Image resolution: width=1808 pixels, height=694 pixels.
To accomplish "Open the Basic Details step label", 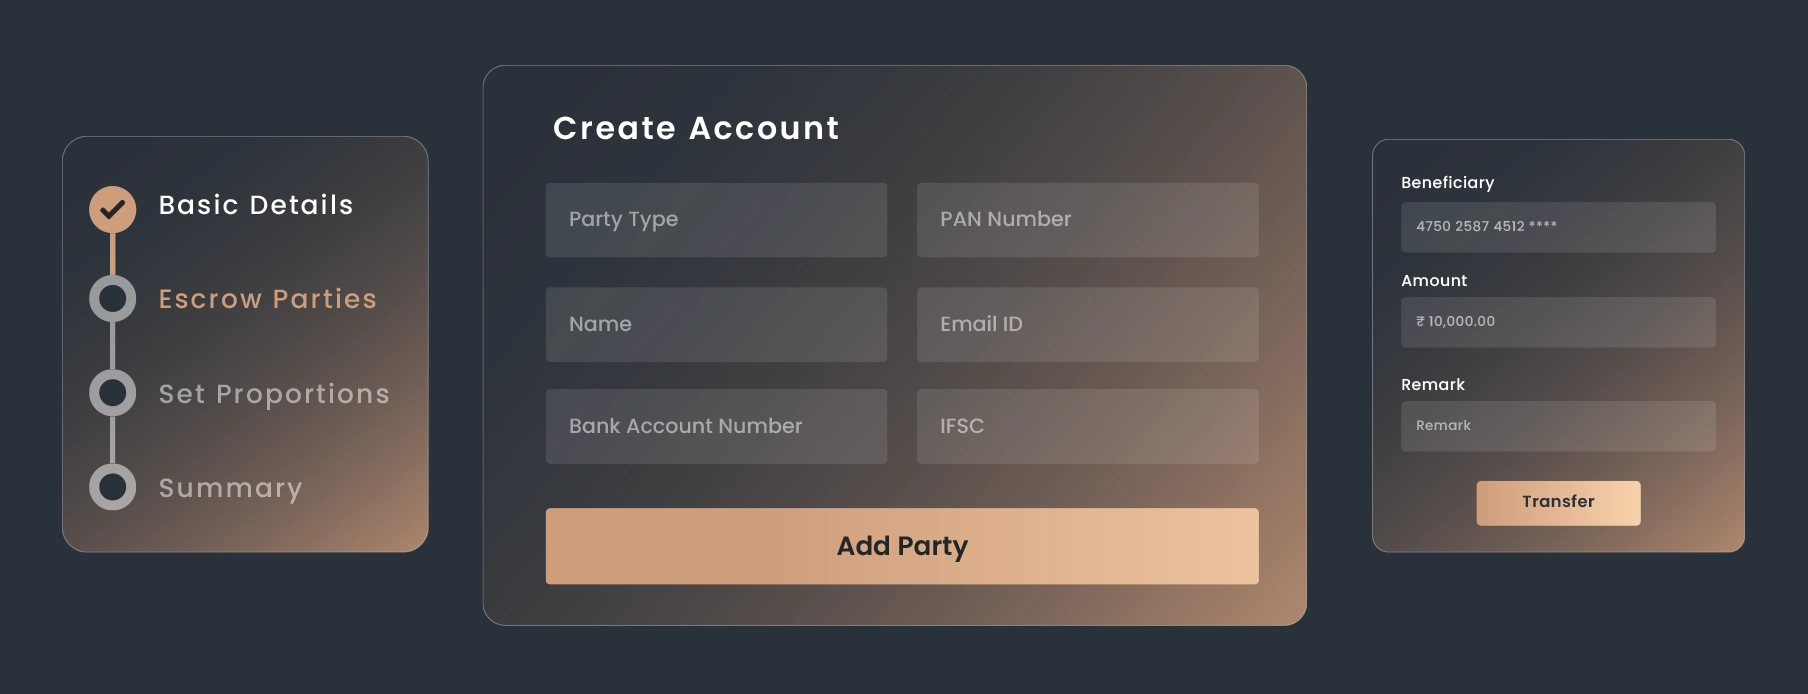I will pos(256,205).
